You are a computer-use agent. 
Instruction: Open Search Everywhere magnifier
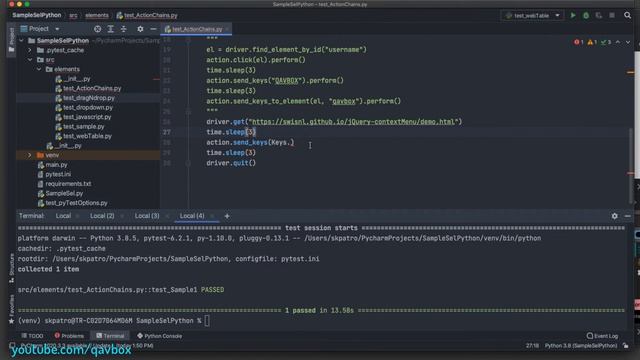[x=627, y=16]
